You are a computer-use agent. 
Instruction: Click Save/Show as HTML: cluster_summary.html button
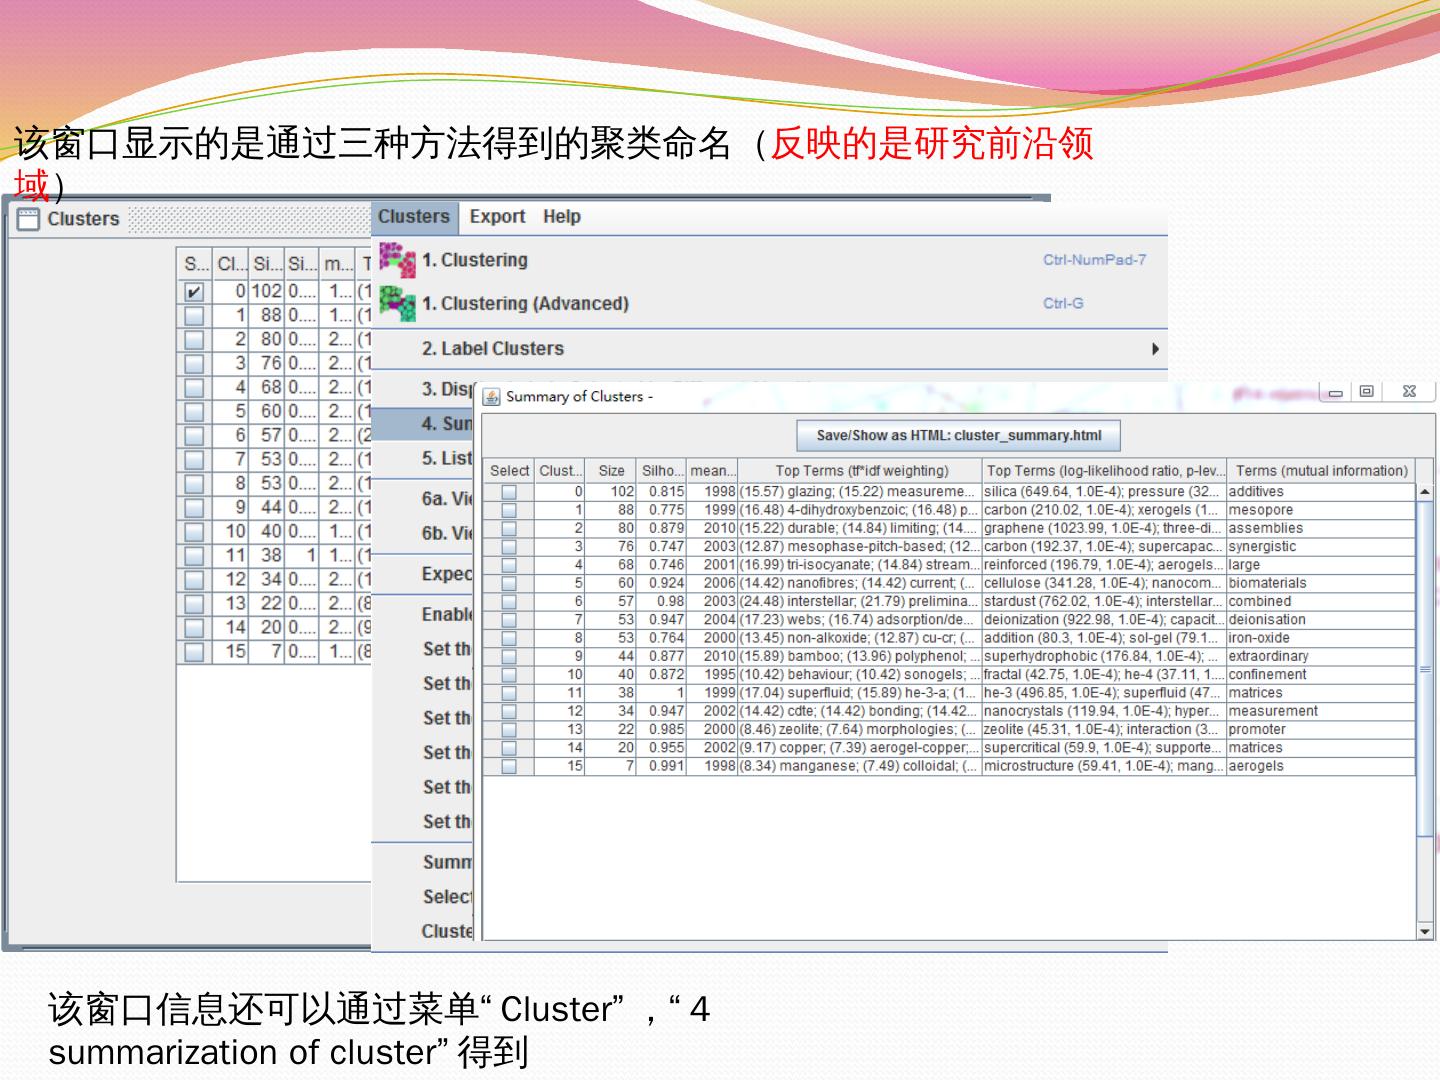coord(958,436)
